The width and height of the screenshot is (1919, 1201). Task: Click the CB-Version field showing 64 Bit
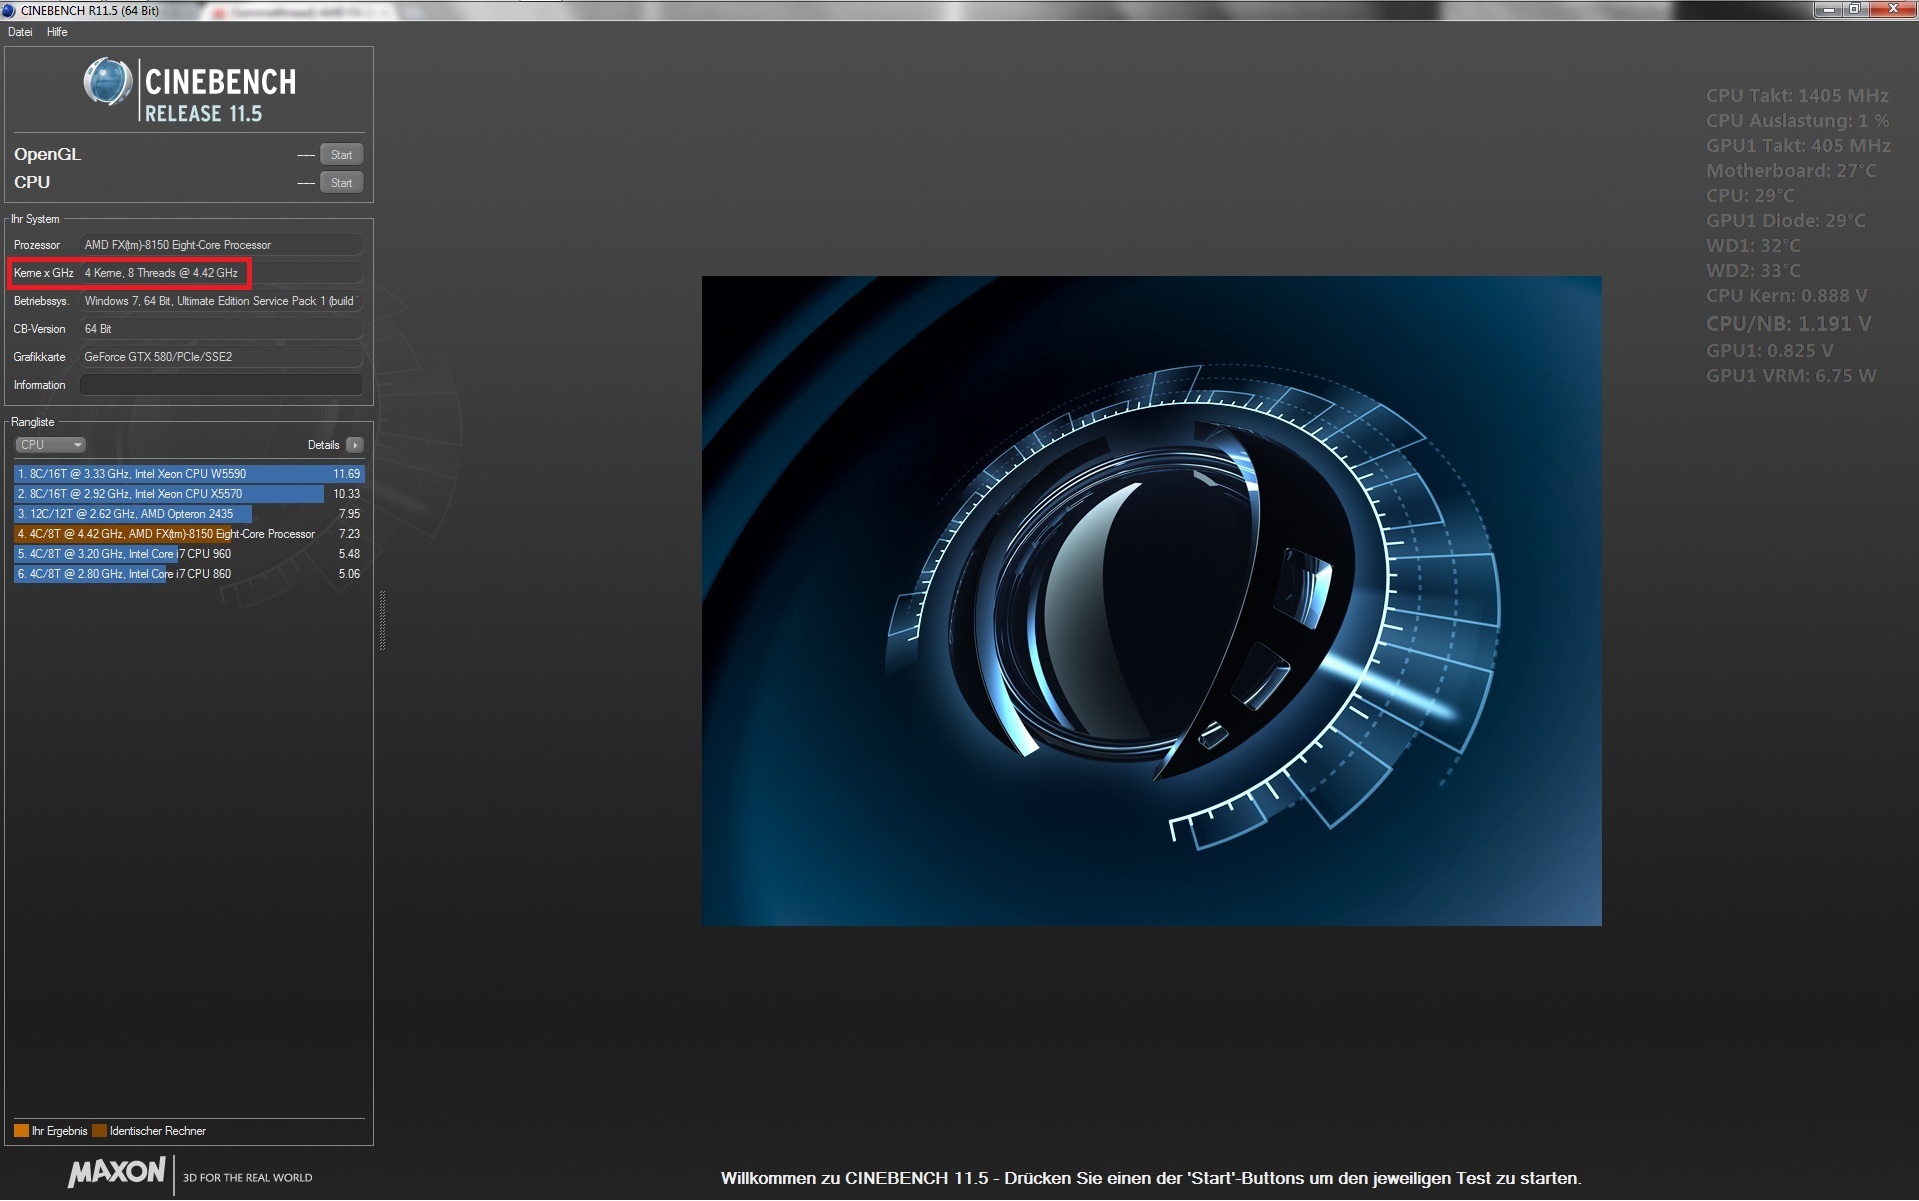221,329
